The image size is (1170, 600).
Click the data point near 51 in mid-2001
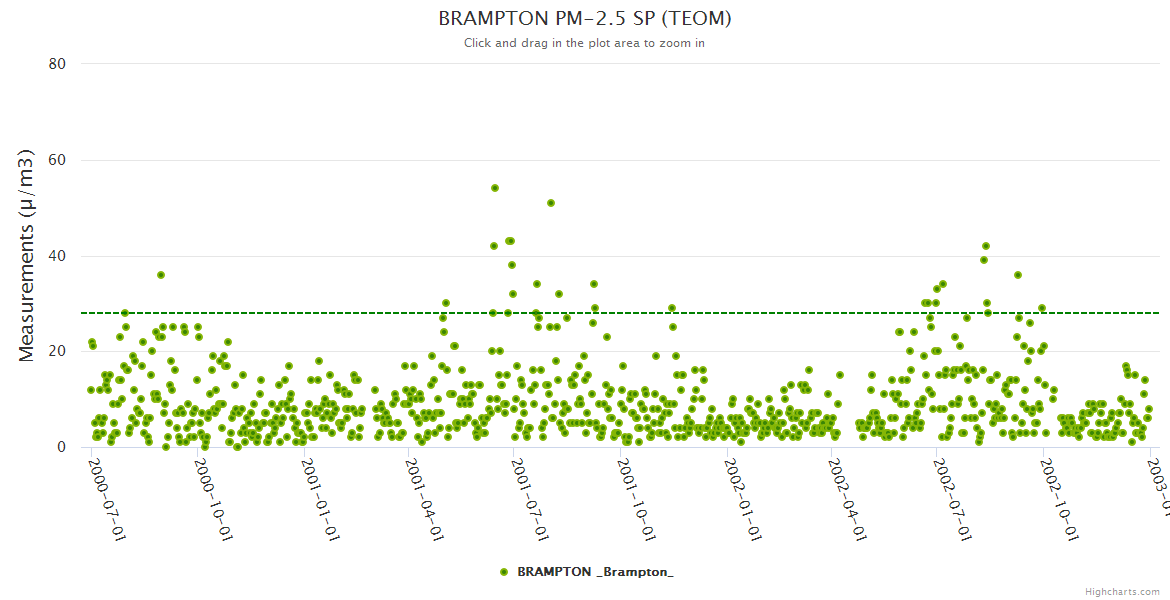click(x=551, y=203)
